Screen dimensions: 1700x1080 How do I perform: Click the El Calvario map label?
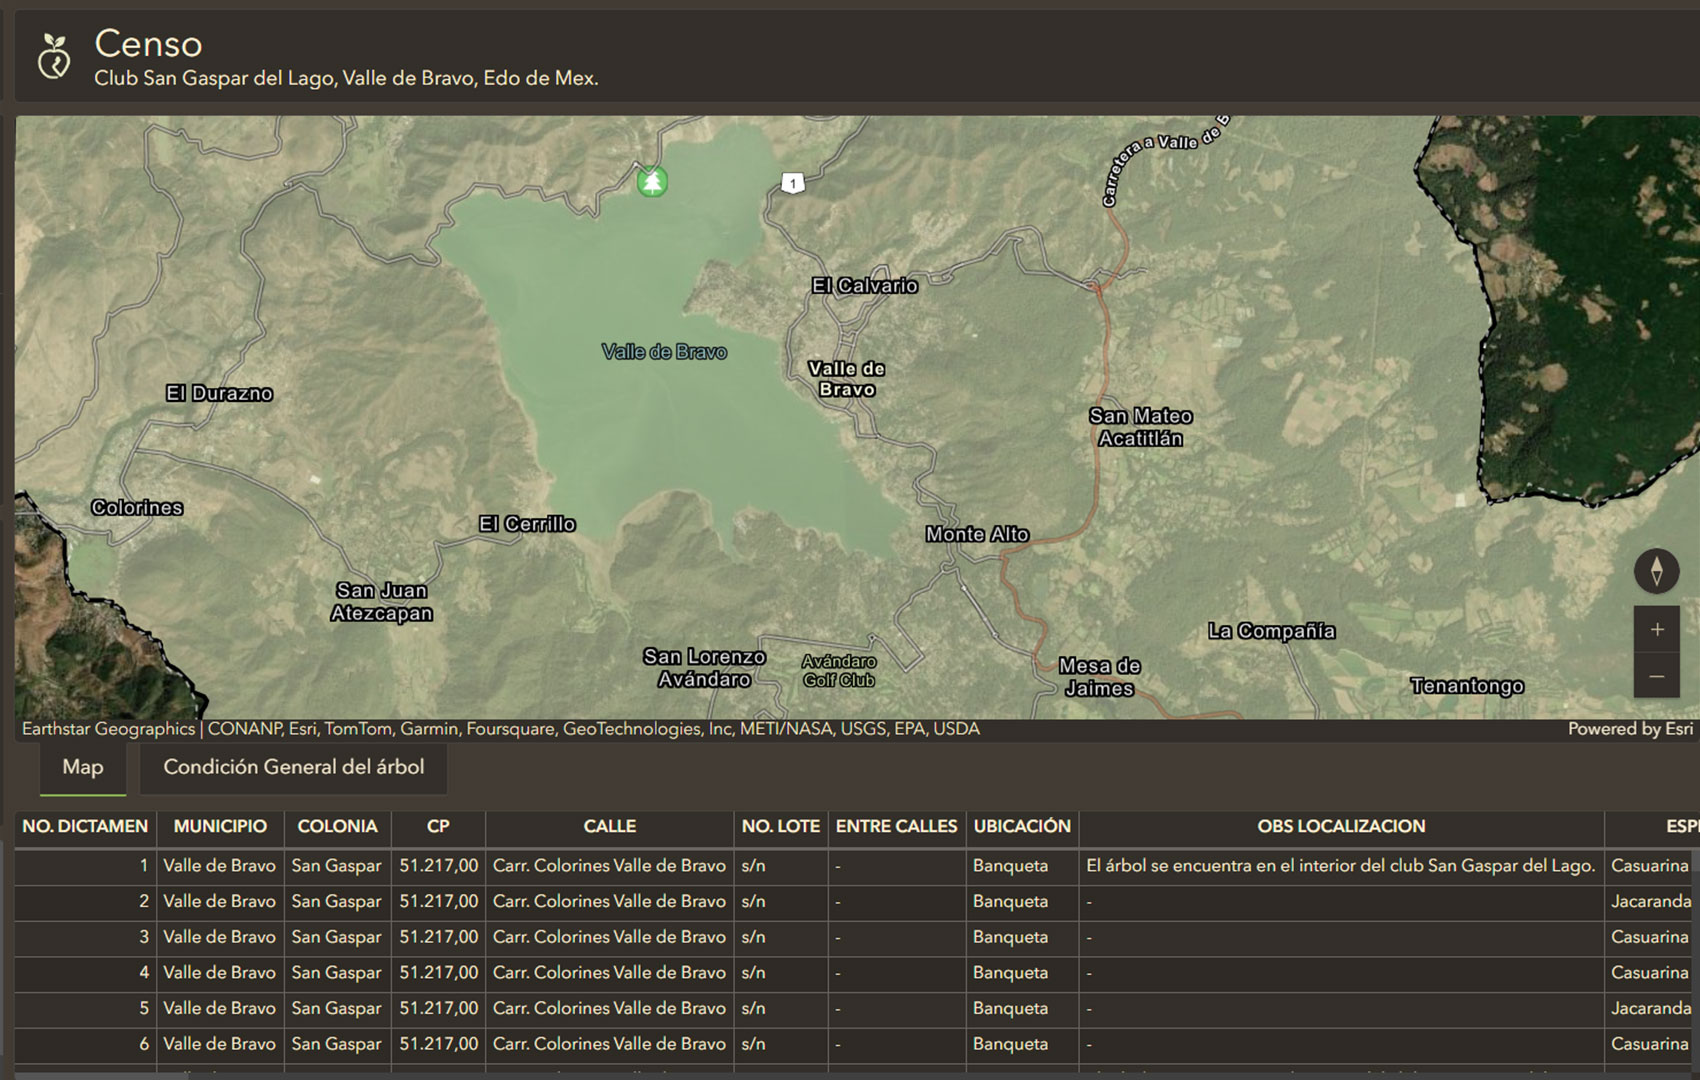point(865,286)
